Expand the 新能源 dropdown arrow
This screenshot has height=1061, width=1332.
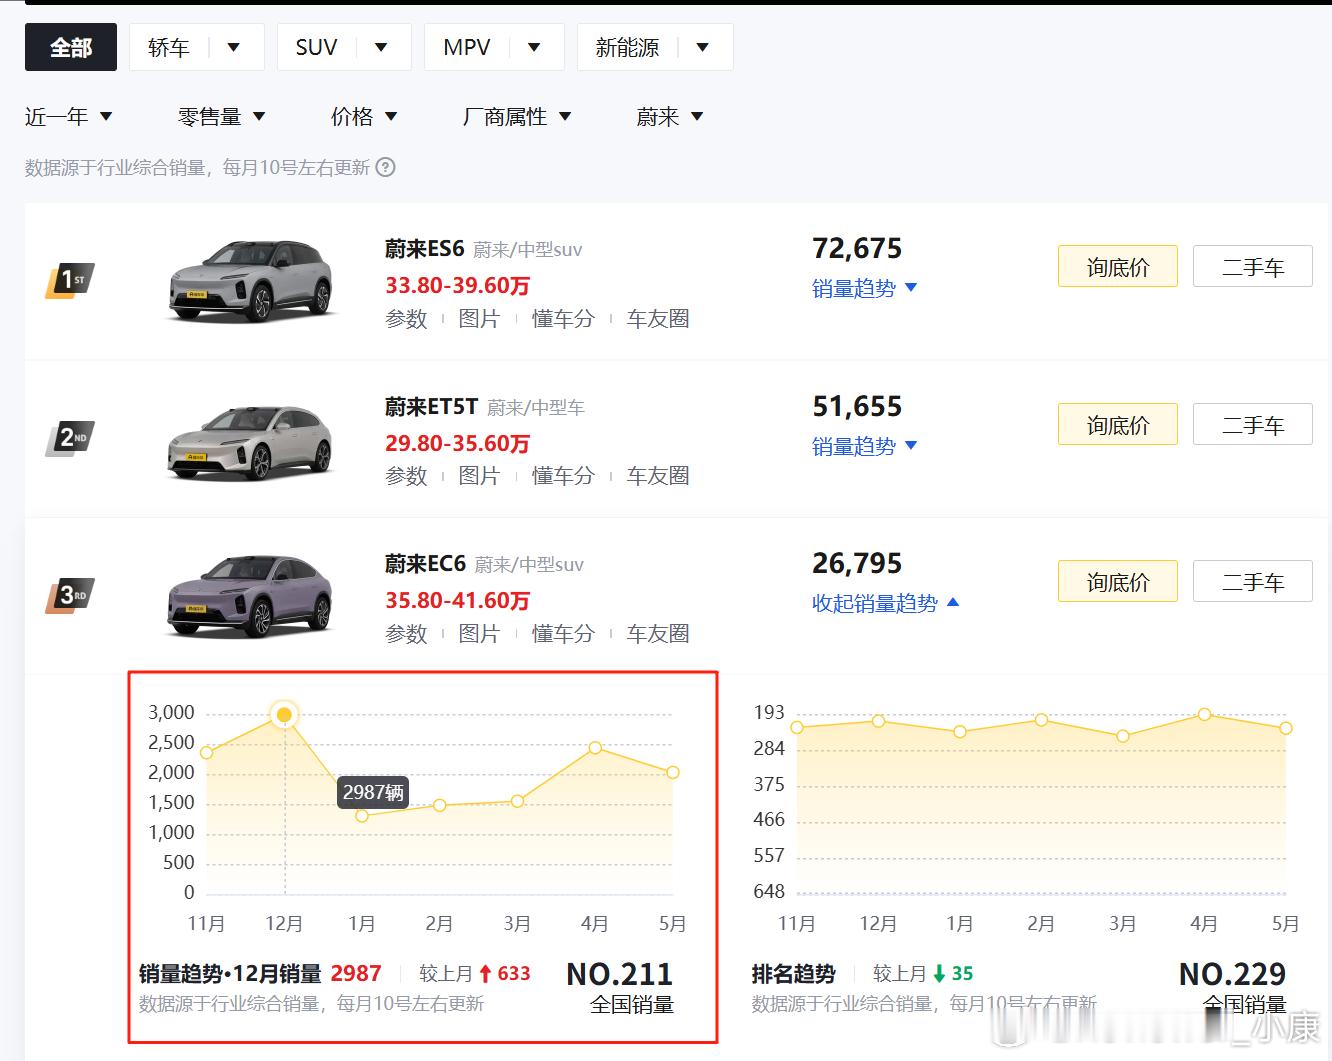coord(702,47)
